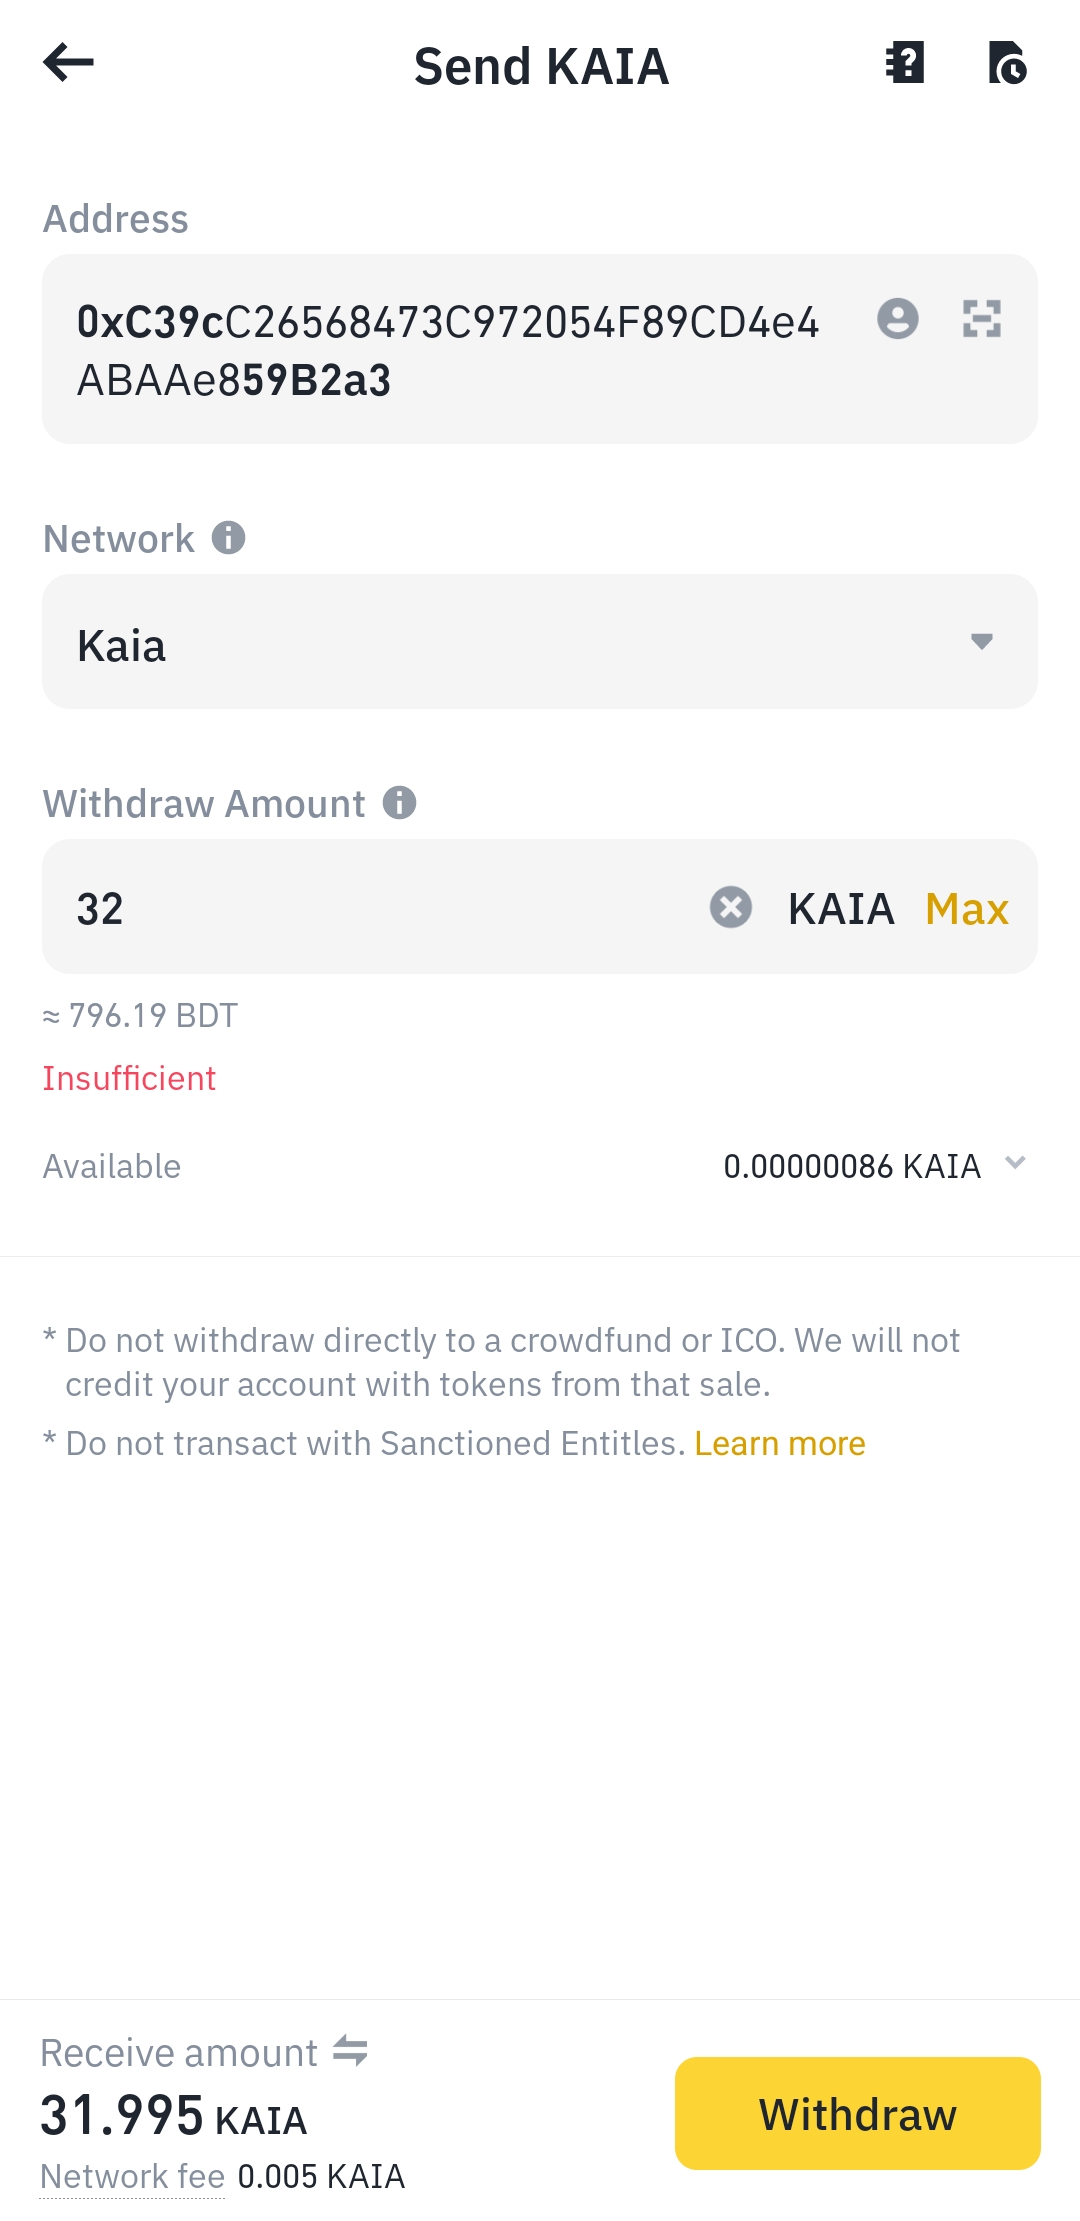1080x2221 pixels.
Task: Open withdrawal history icon
Action: (1007, 63)
